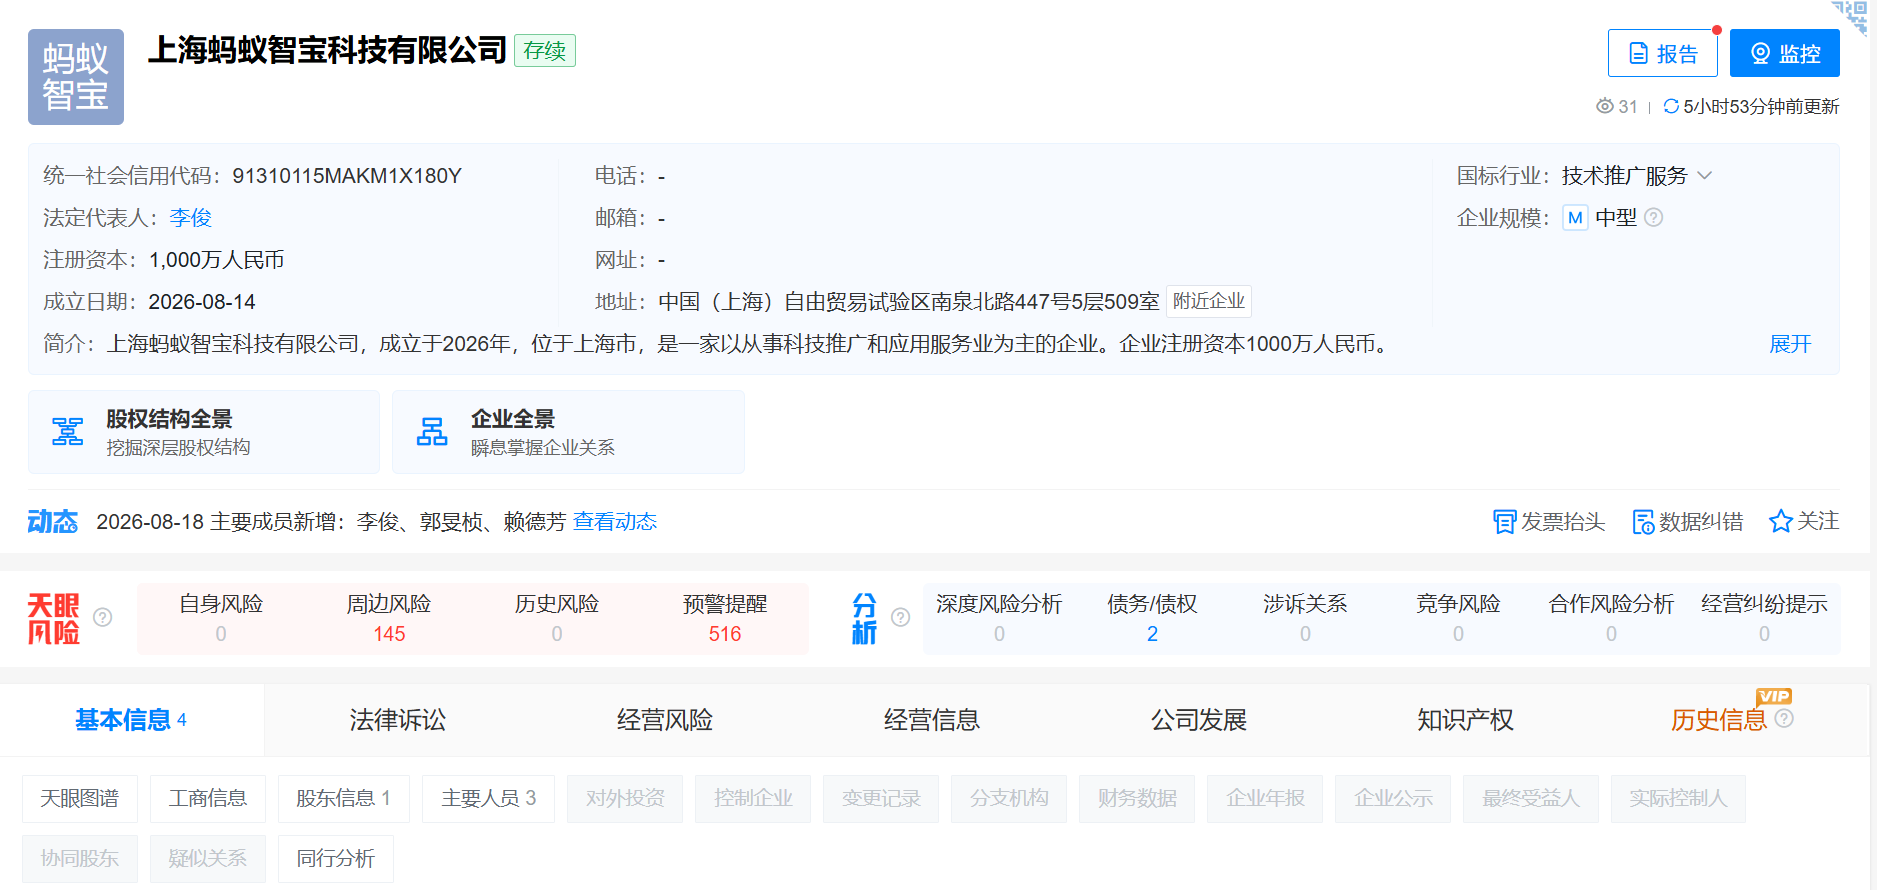This screenshot has width=1877, height=890.
Task: Click the 数据纠错 data correction icon
Action: [1643, 522]
